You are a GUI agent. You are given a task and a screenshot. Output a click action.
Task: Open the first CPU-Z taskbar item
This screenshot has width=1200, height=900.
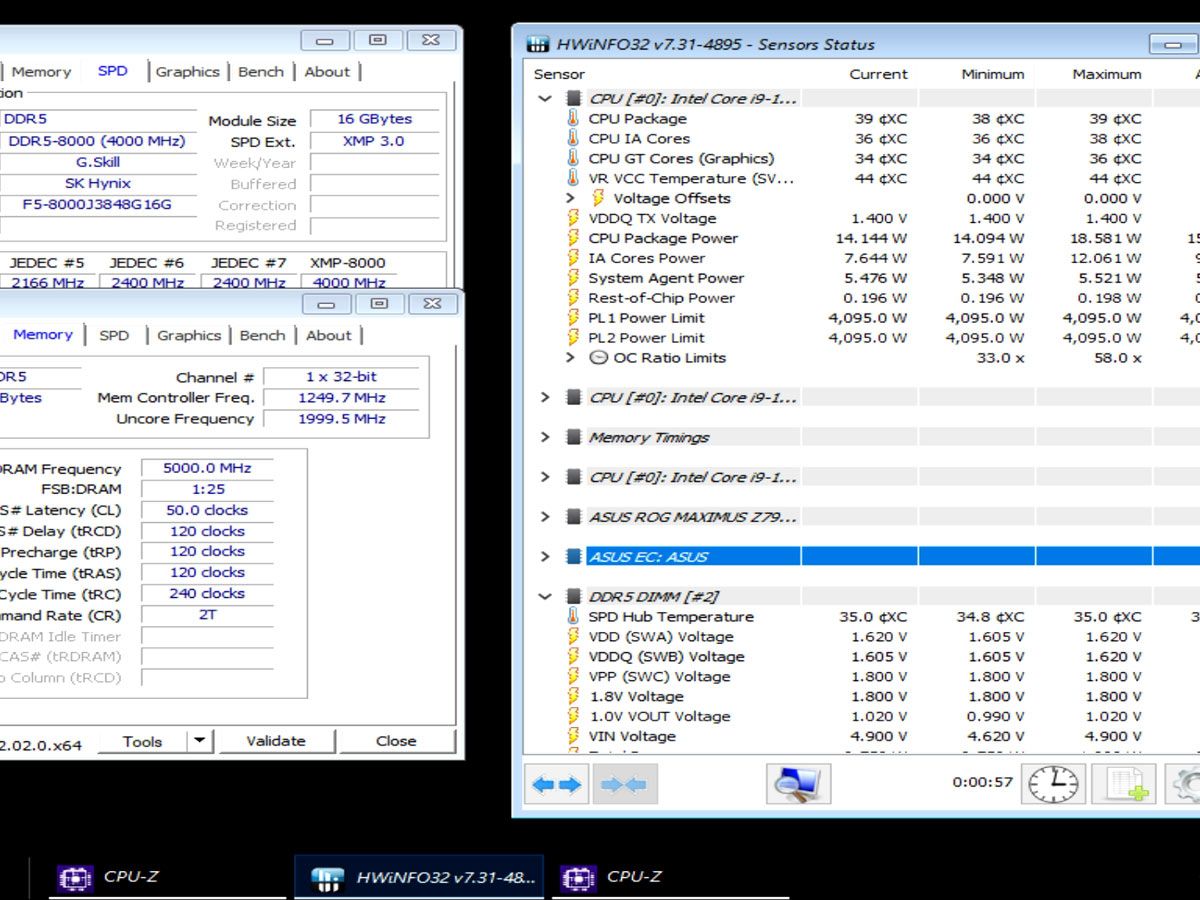pos(110,878)
